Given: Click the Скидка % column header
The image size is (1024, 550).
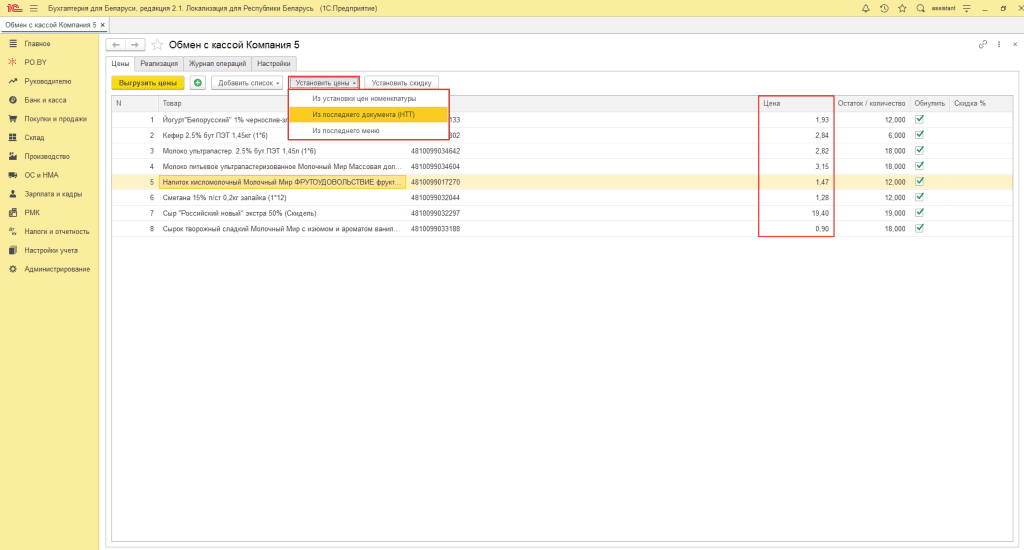Looking at the screenshot, I should (x=981, y=103).
